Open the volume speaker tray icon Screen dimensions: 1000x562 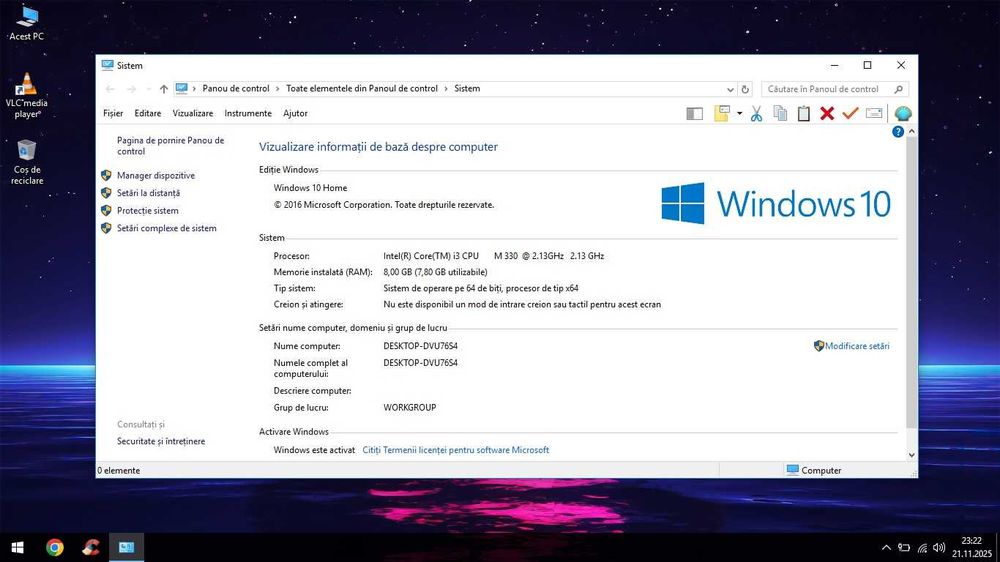click(x=939, y=547)
